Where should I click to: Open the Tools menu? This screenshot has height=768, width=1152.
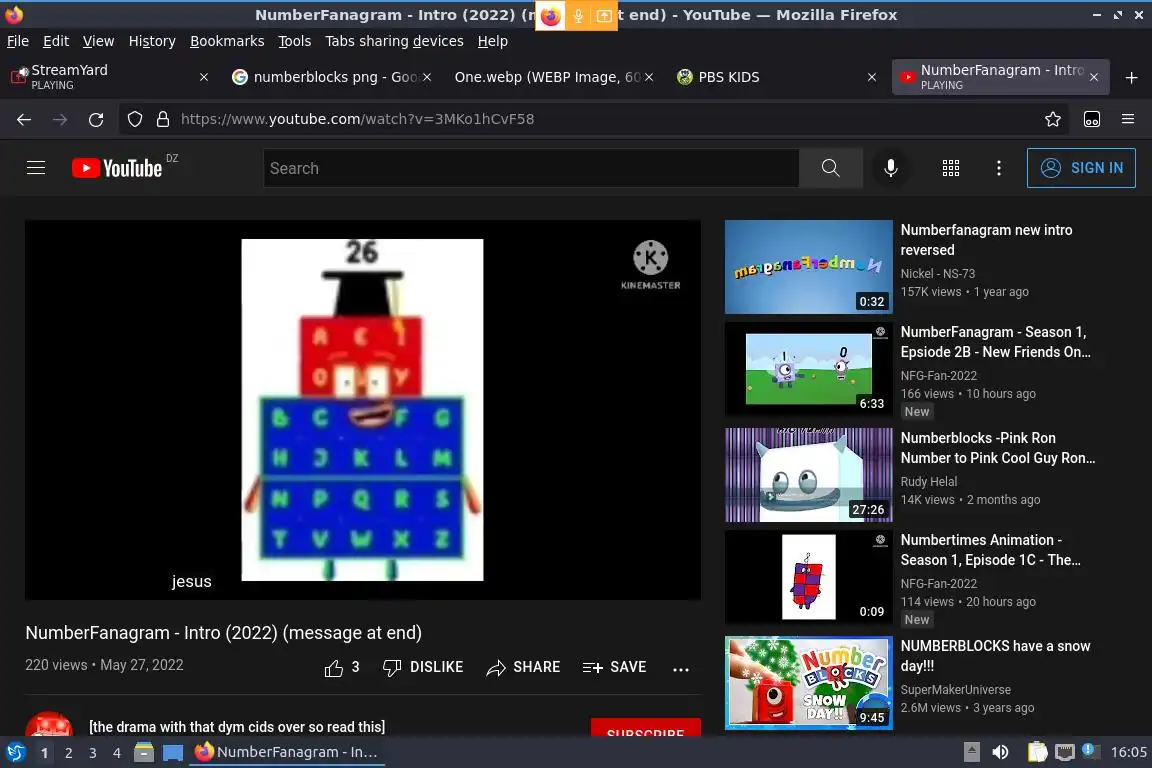click(x=295, y=41)
